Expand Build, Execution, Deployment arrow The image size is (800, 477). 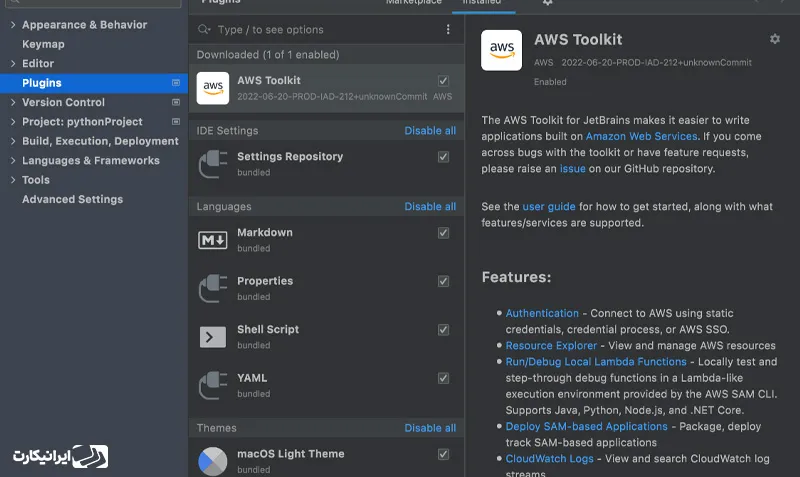[13, 141]
